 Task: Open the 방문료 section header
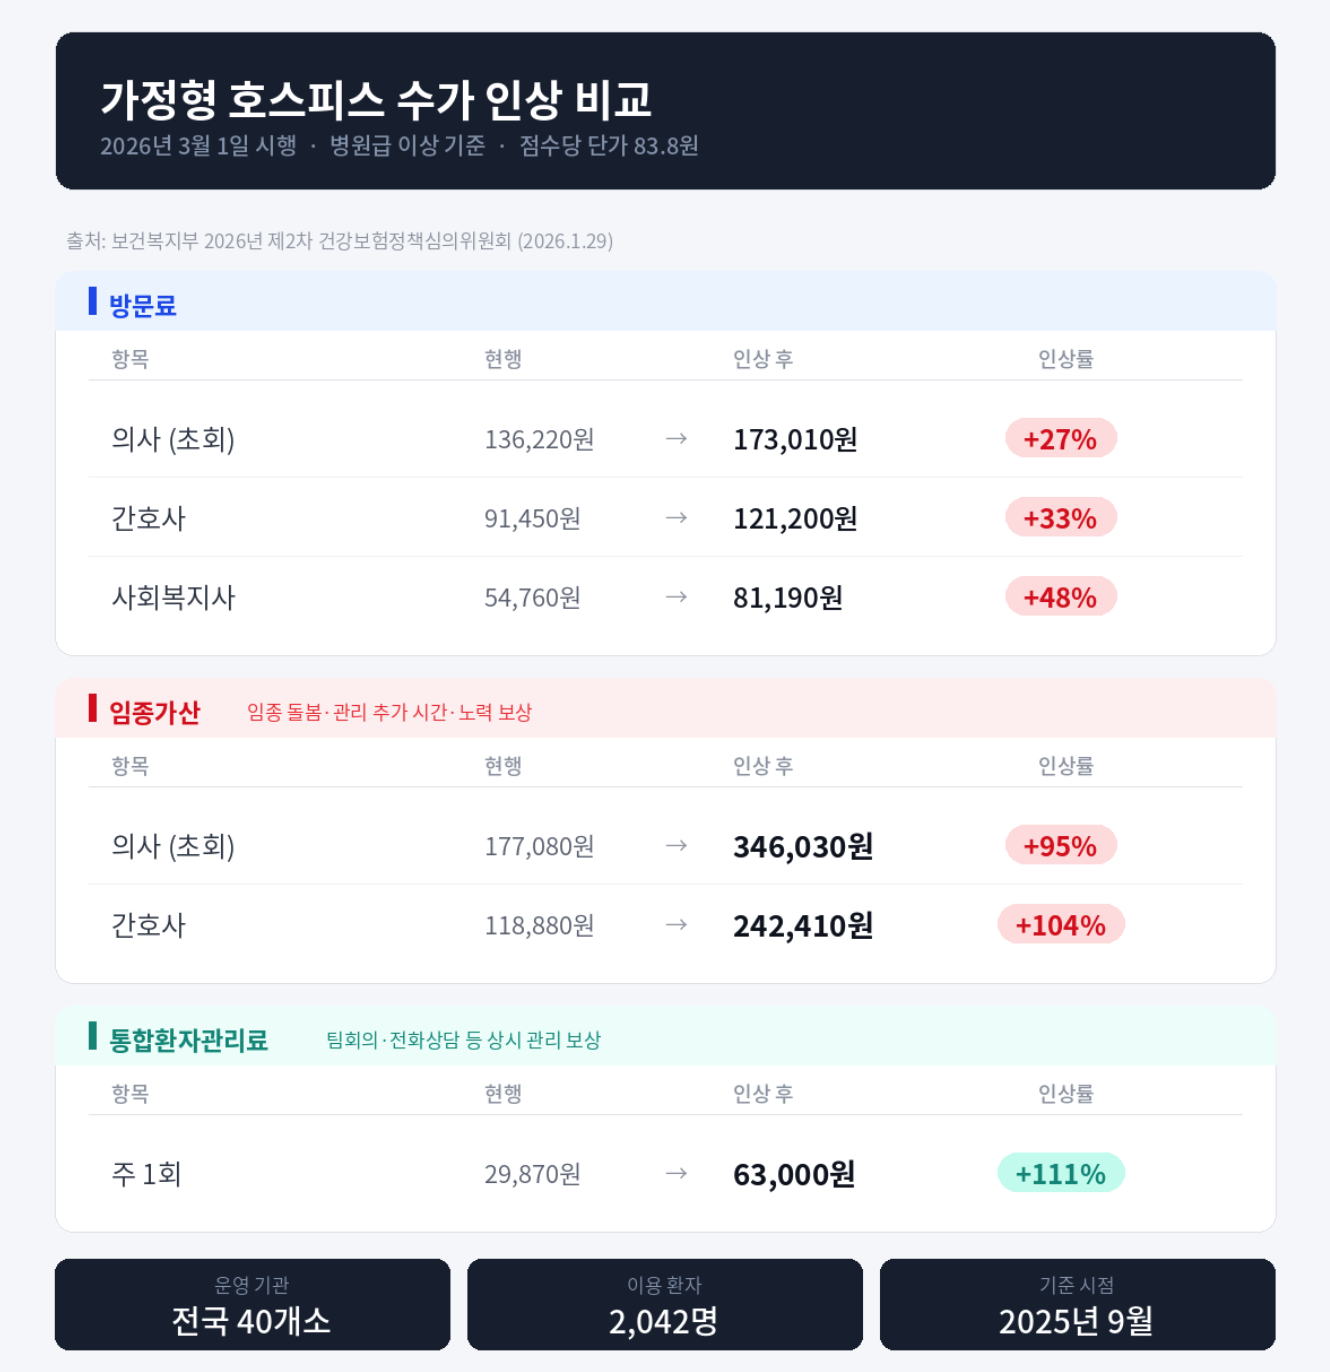pos(665,301)
